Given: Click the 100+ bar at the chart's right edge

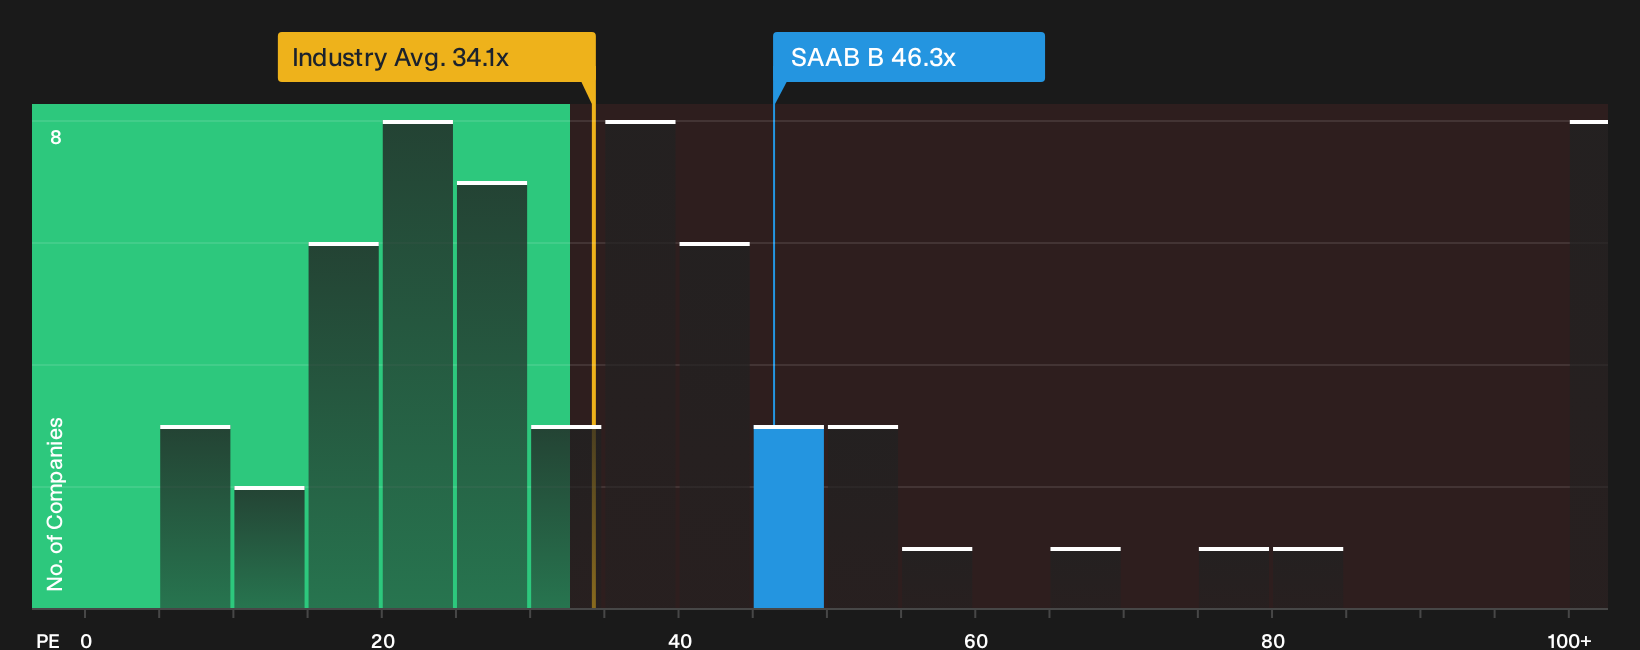Looking at the screenshot, I should 1589,364.
